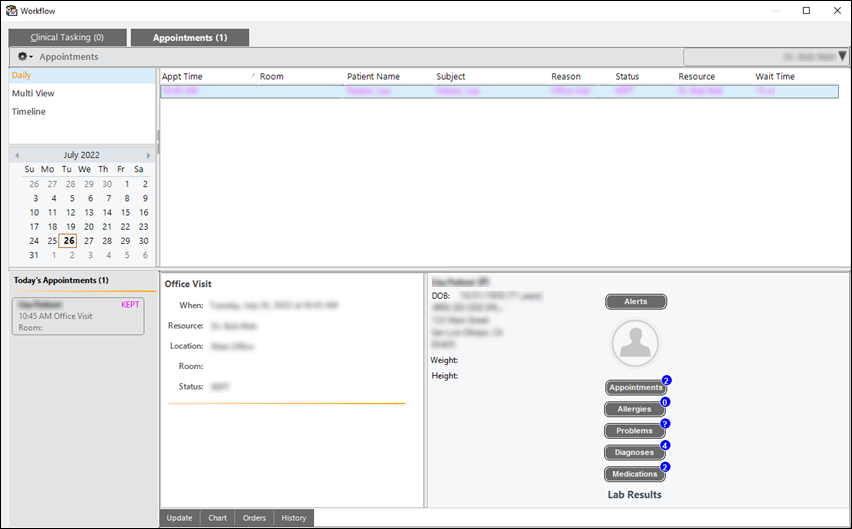Click the July 2022 month header
Viewport: 852px width, 529px height.
(82, 155)
